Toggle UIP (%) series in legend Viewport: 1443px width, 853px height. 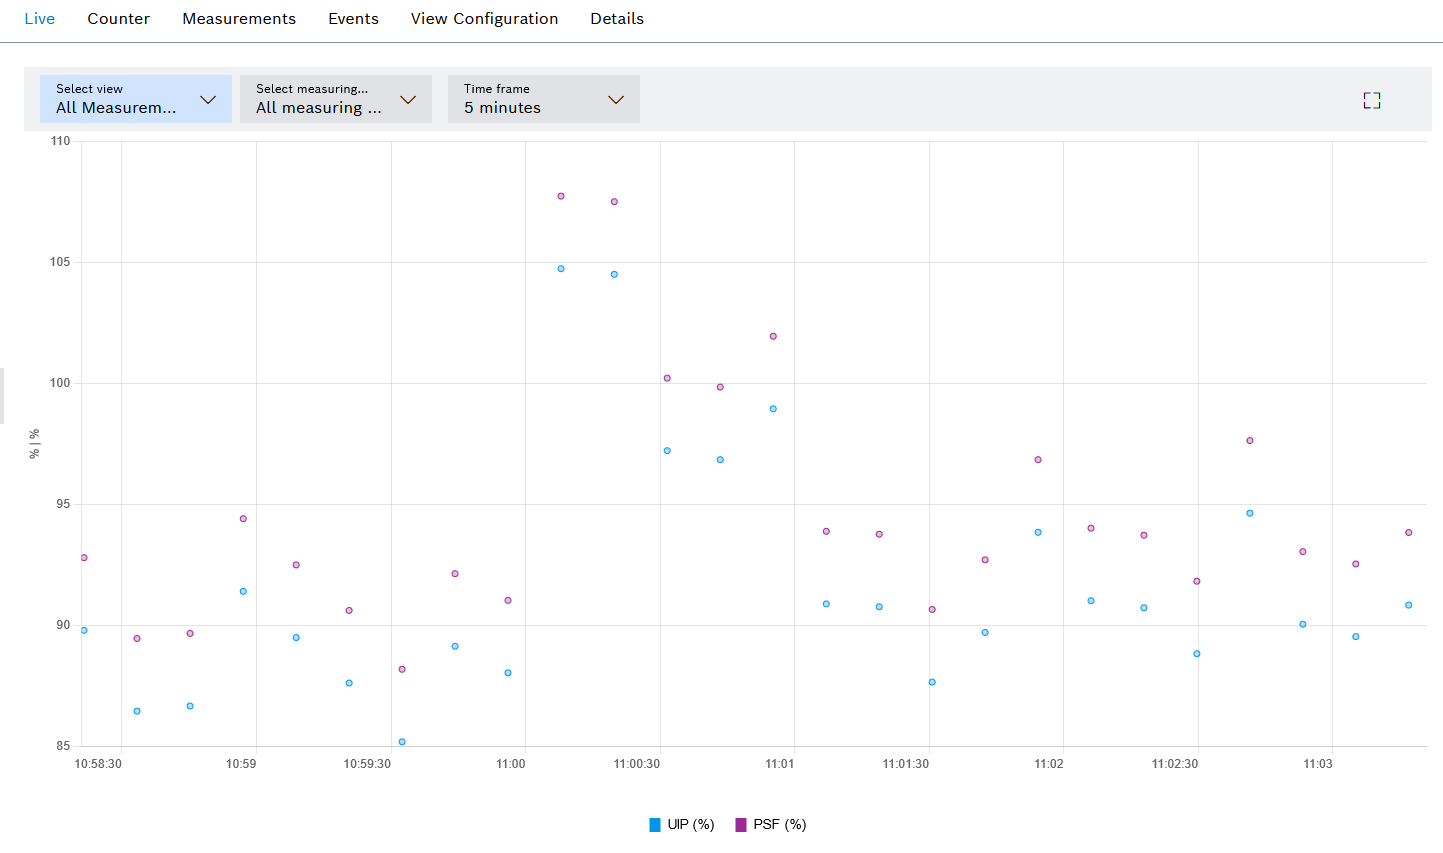pos(682,825)
